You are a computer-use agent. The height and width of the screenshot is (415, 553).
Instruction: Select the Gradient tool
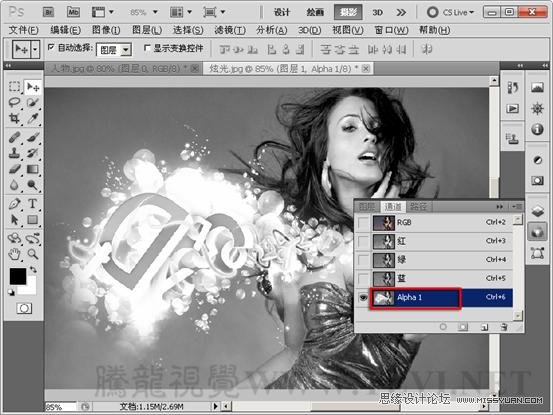click(33, 169)
